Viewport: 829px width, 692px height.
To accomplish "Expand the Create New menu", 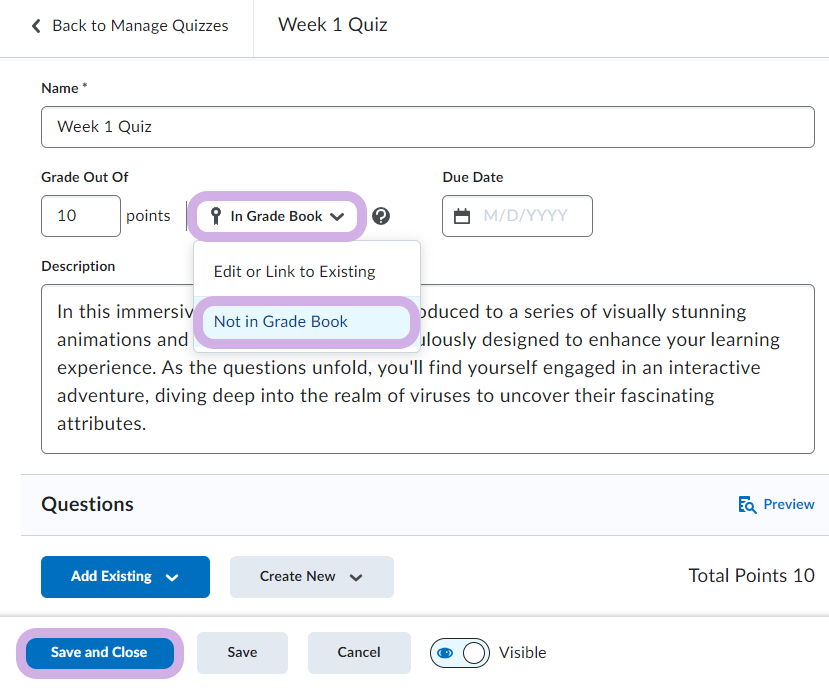I will coord(311,577).
